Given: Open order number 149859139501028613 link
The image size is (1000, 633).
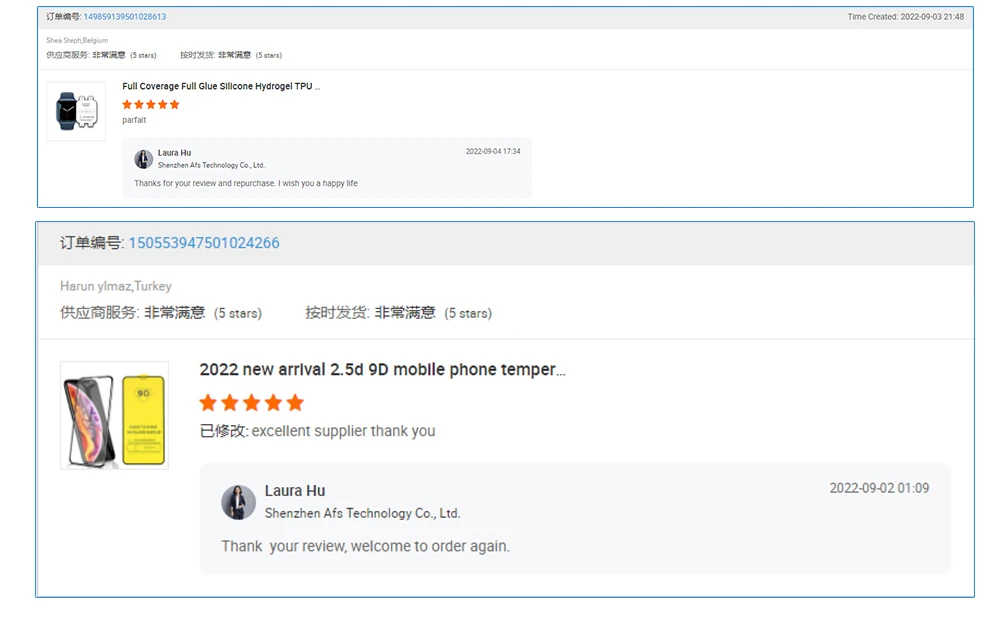Looking at the screenshot, I should pos(125,17).
